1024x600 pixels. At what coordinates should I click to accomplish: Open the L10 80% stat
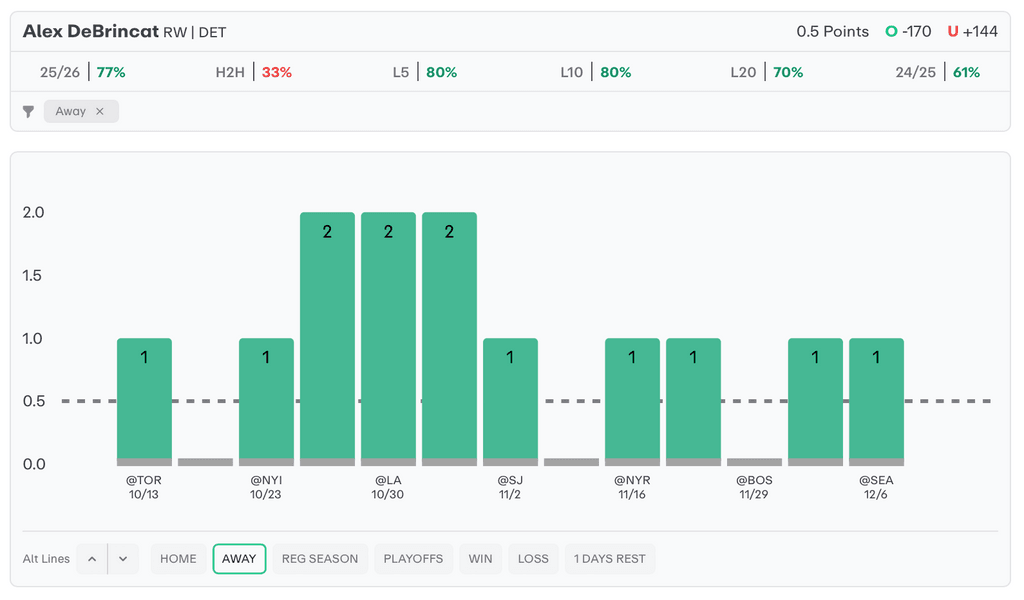click(596, 72)
